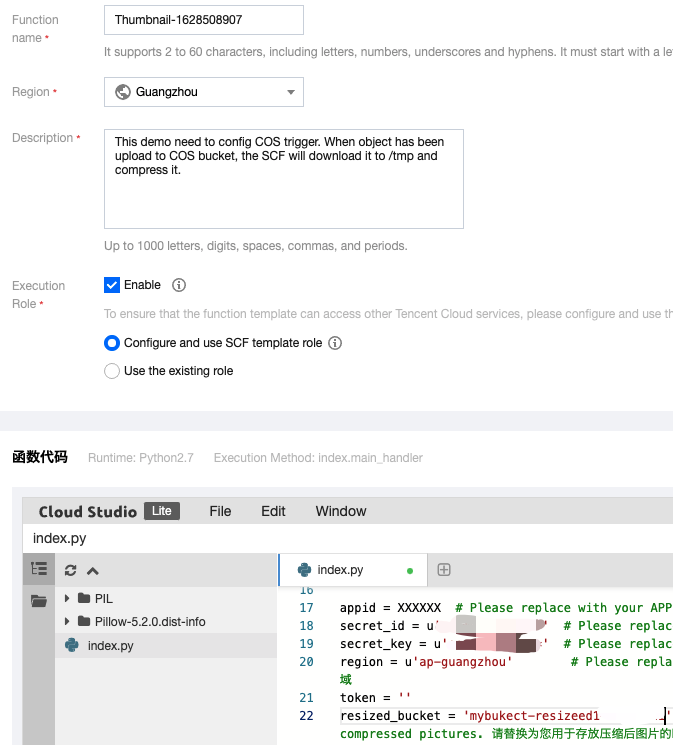Viewport: 673px width, 745px height.
Task: Open the File menu in Cloud Studio
Action: [220, 511]
